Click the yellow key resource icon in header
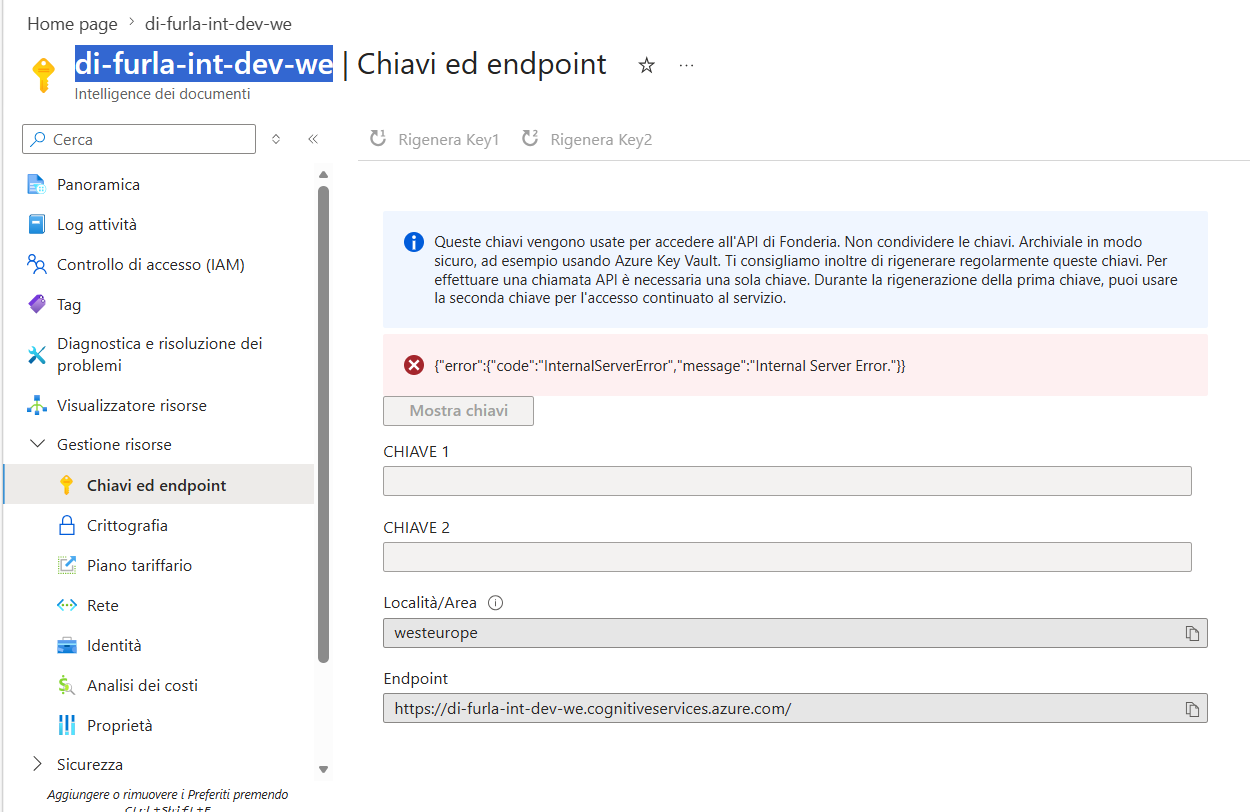Screen dimensions: 1250x812 click(42, 75)
